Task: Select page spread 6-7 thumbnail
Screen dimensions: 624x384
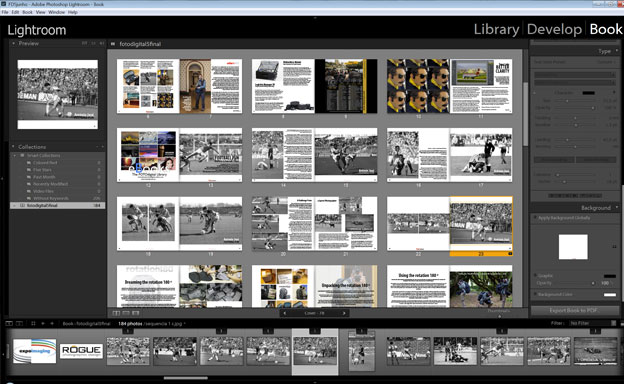Action: [179, 86]
